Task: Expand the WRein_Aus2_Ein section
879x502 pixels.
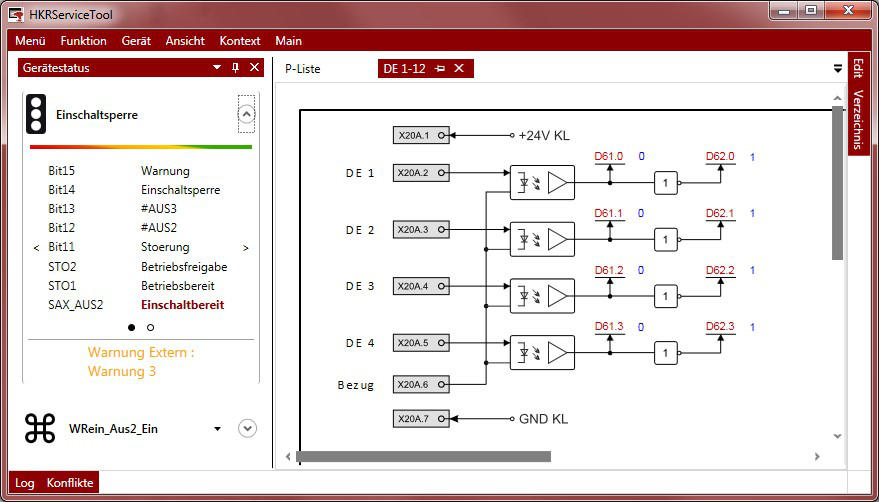Action: coord(247,428)
